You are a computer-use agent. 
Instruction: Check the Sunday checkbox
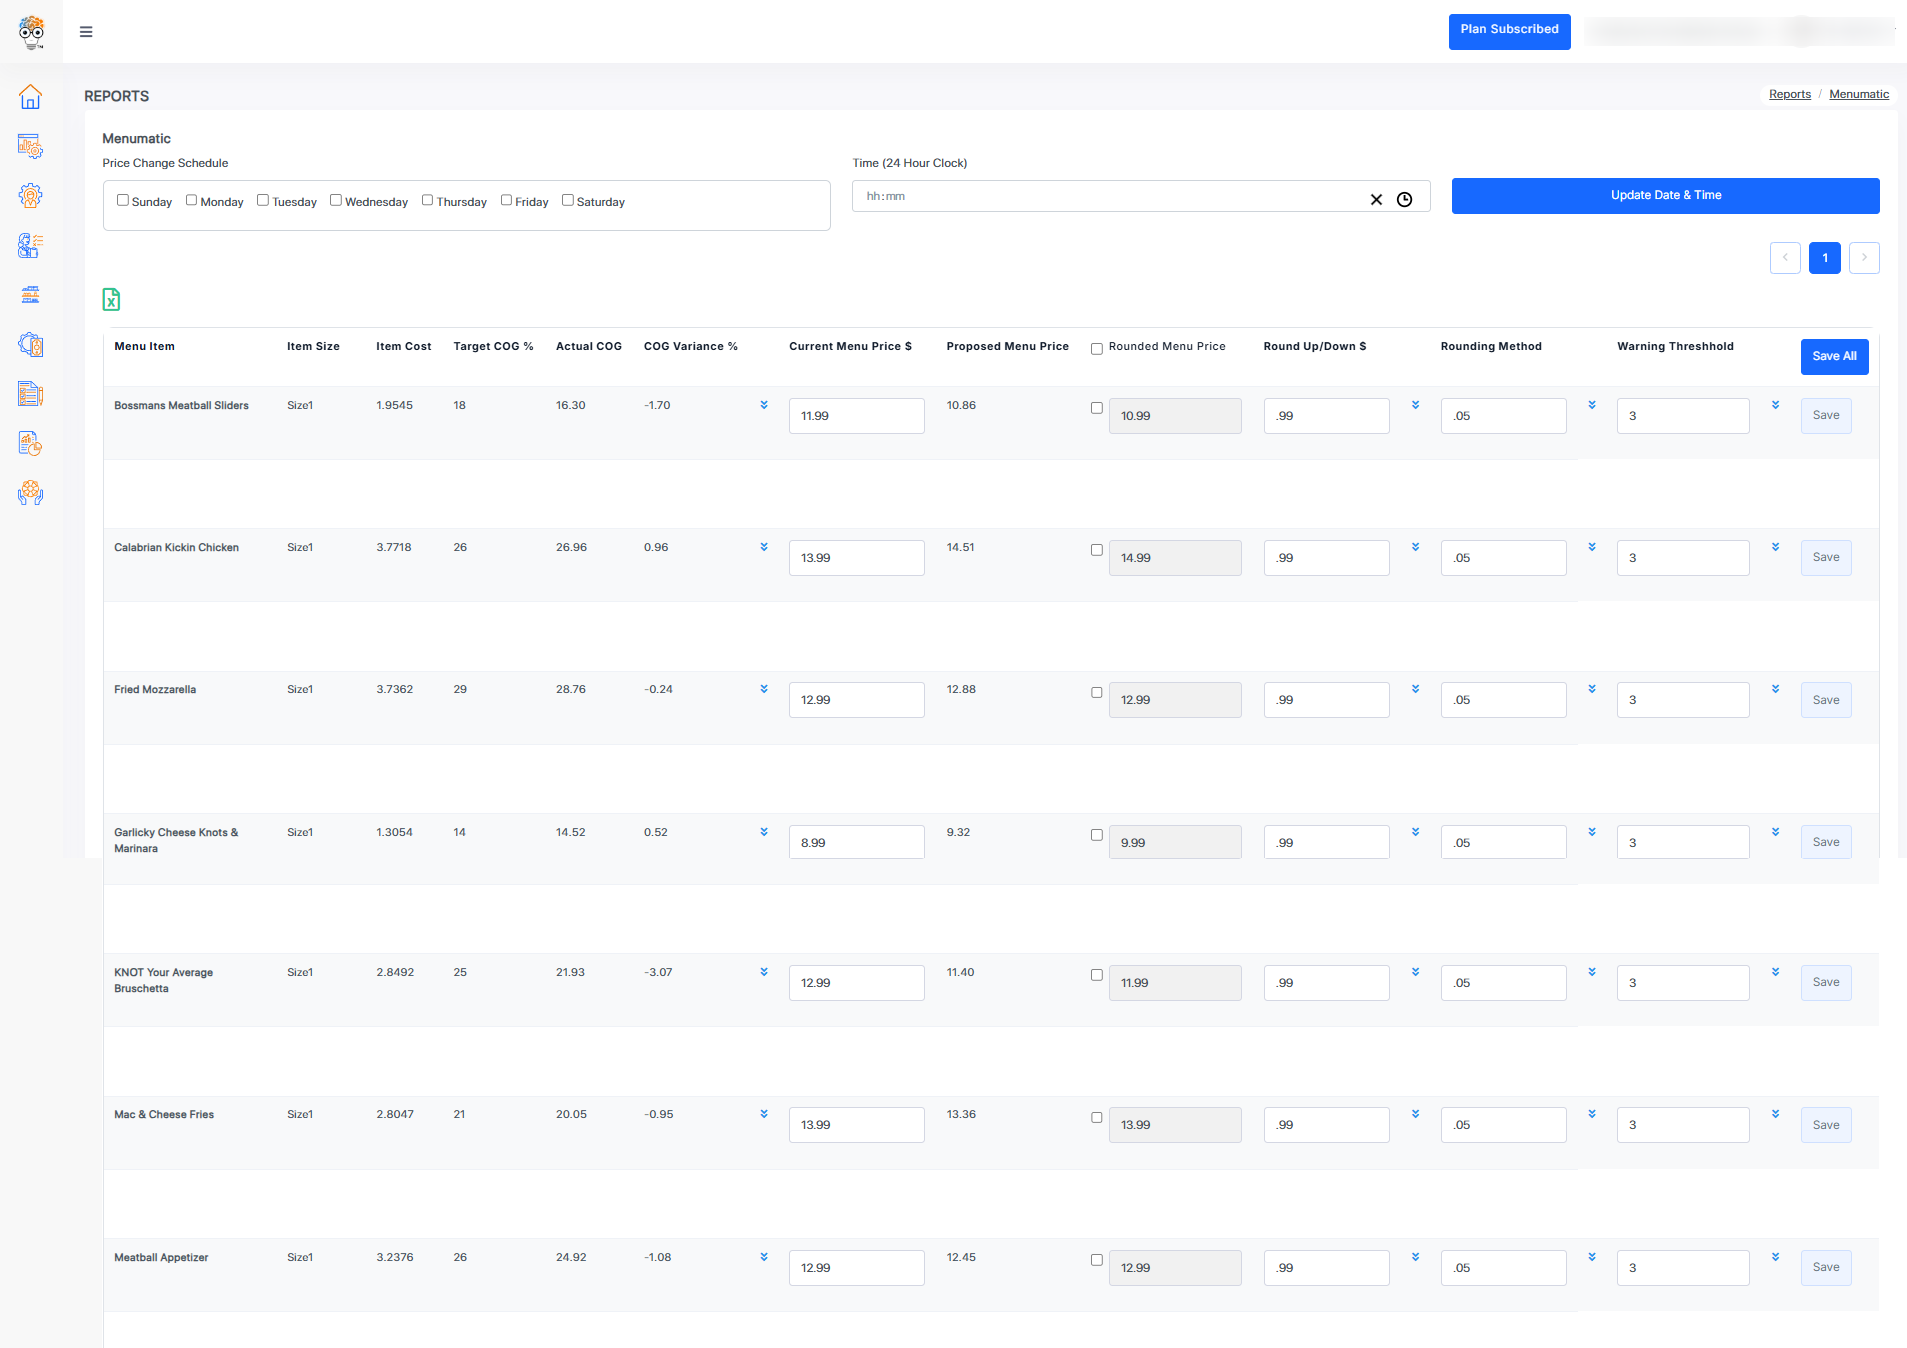click(123, 200)
